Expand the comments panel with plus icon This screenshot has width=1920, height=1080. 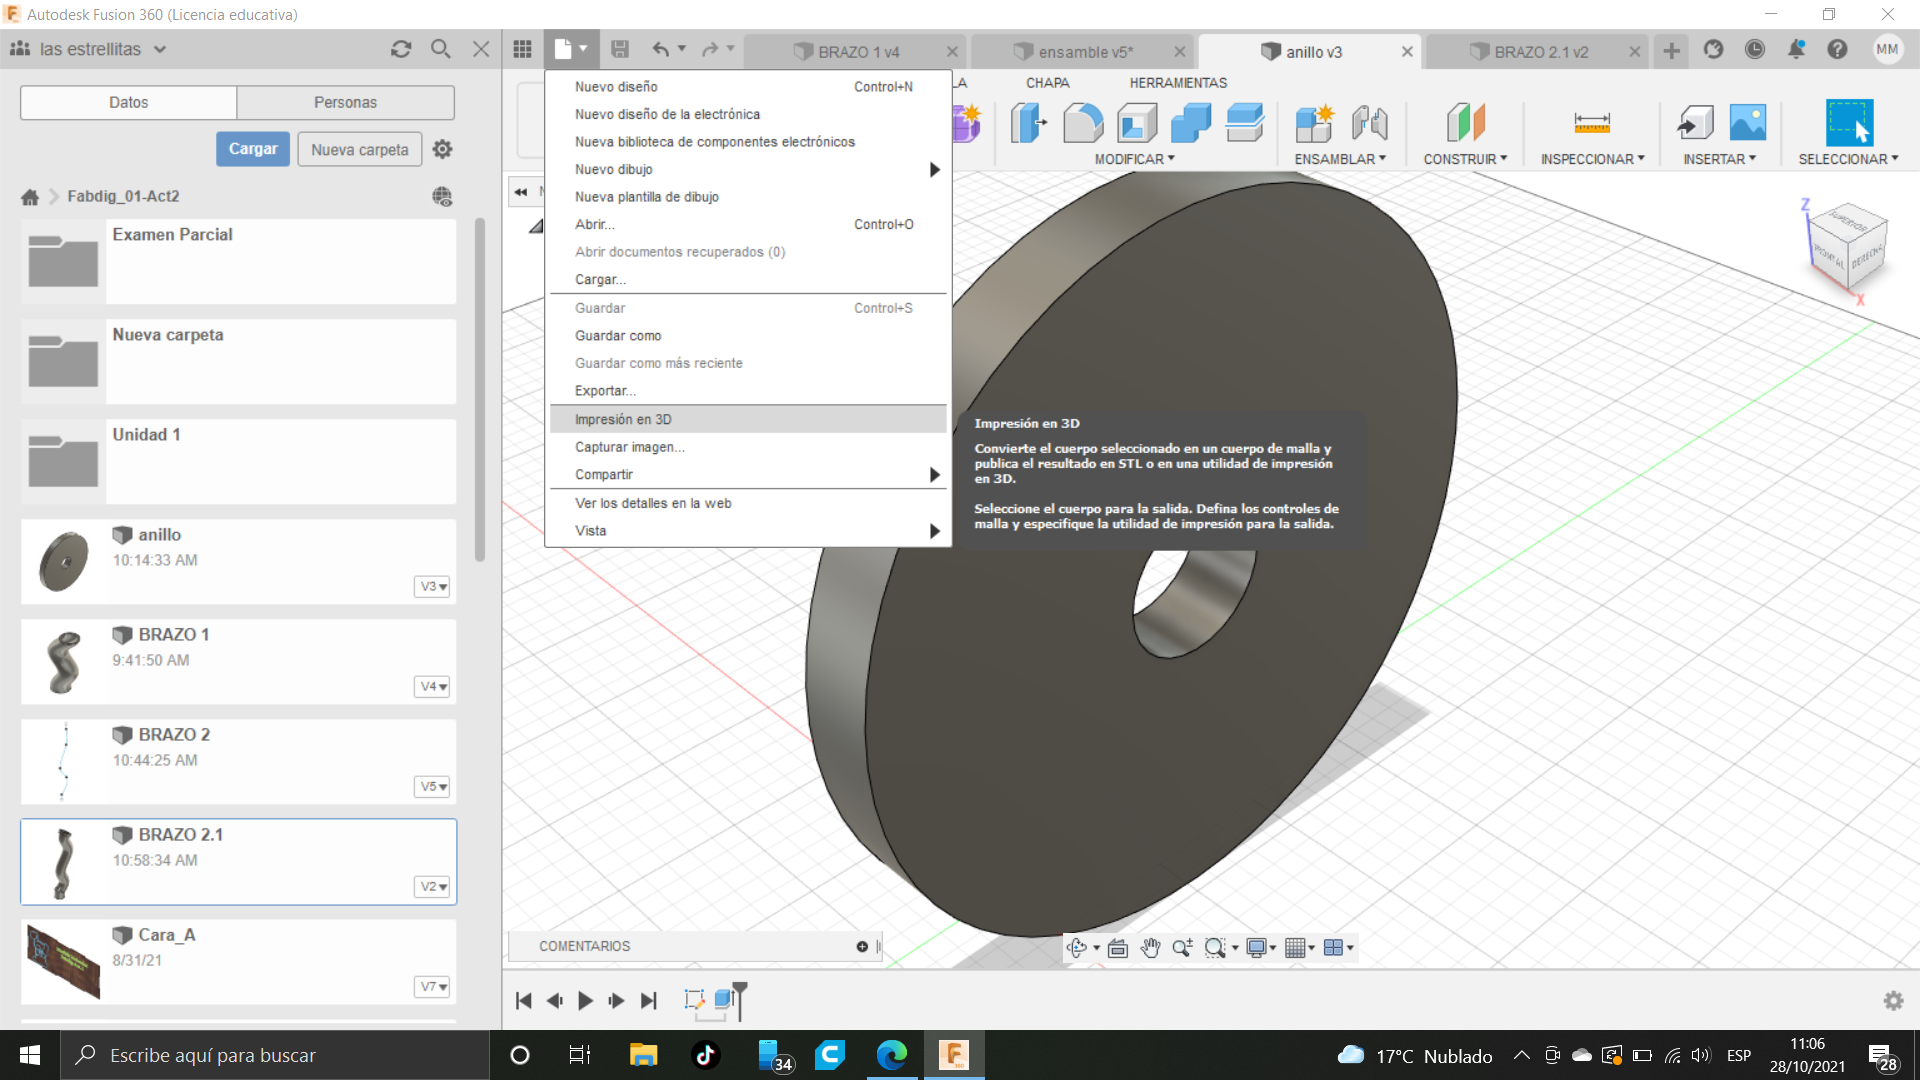pos(862,946)
